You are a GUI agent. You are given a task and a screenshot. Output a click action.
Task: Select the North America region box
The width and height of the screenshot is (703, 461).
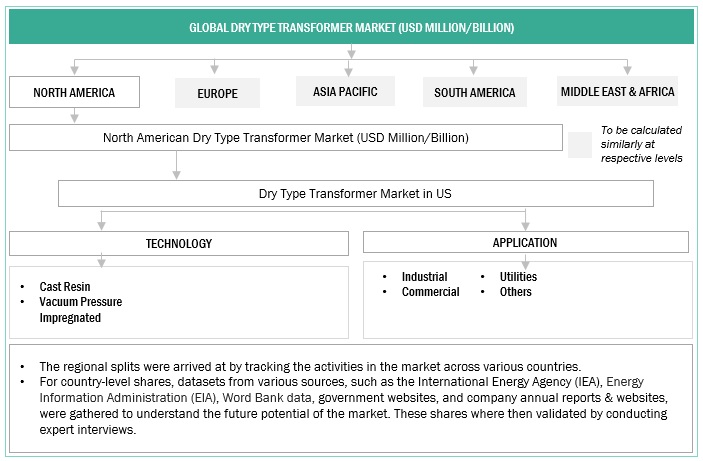[x=74, y=93]
